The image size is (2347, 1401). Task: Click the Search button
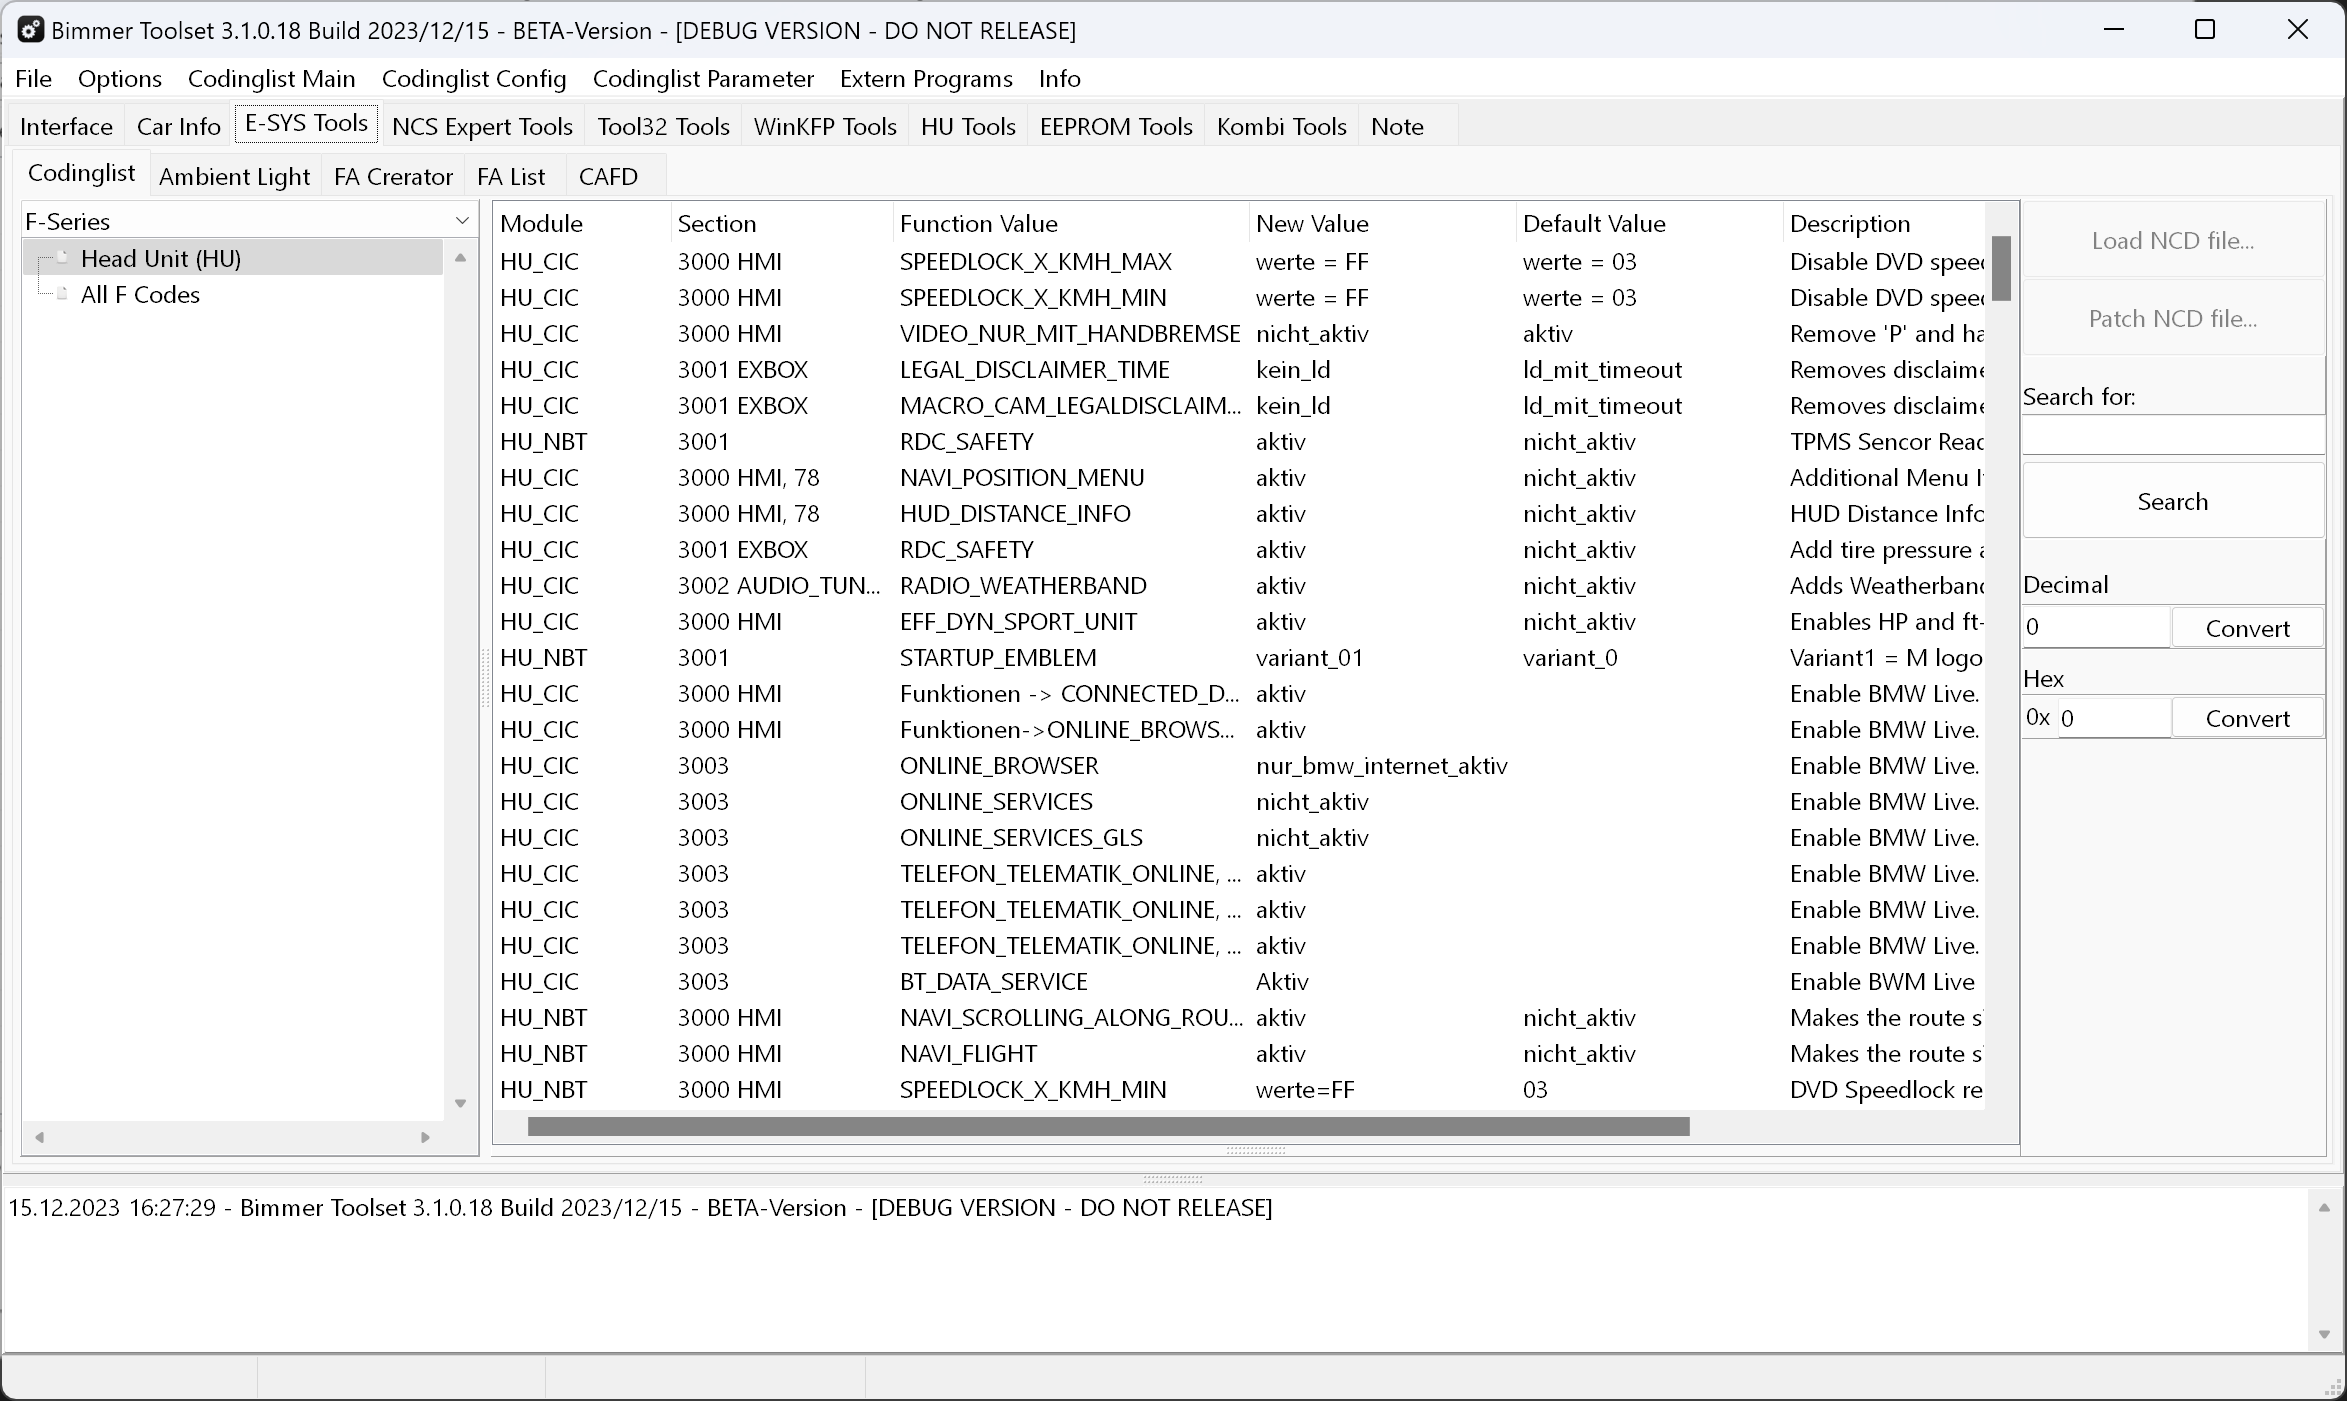(2173, 501)
